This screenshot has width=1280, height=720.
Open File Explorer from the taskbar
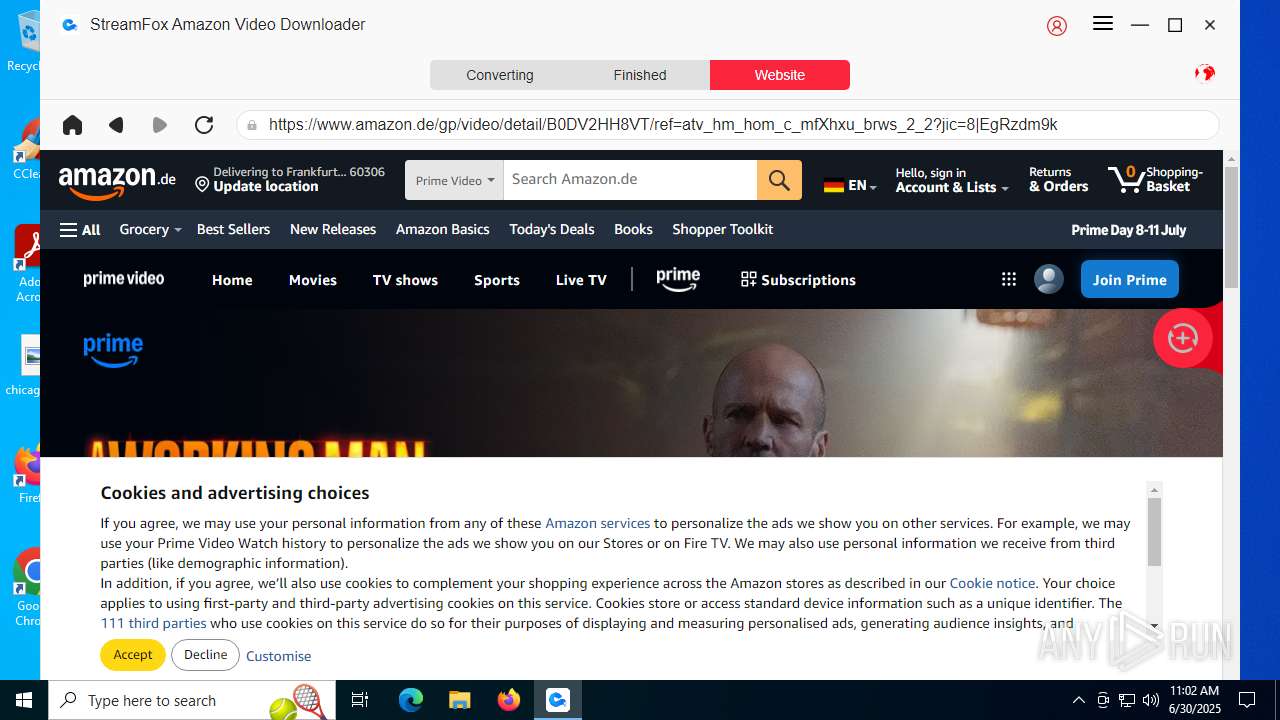[x=459, y=700]
